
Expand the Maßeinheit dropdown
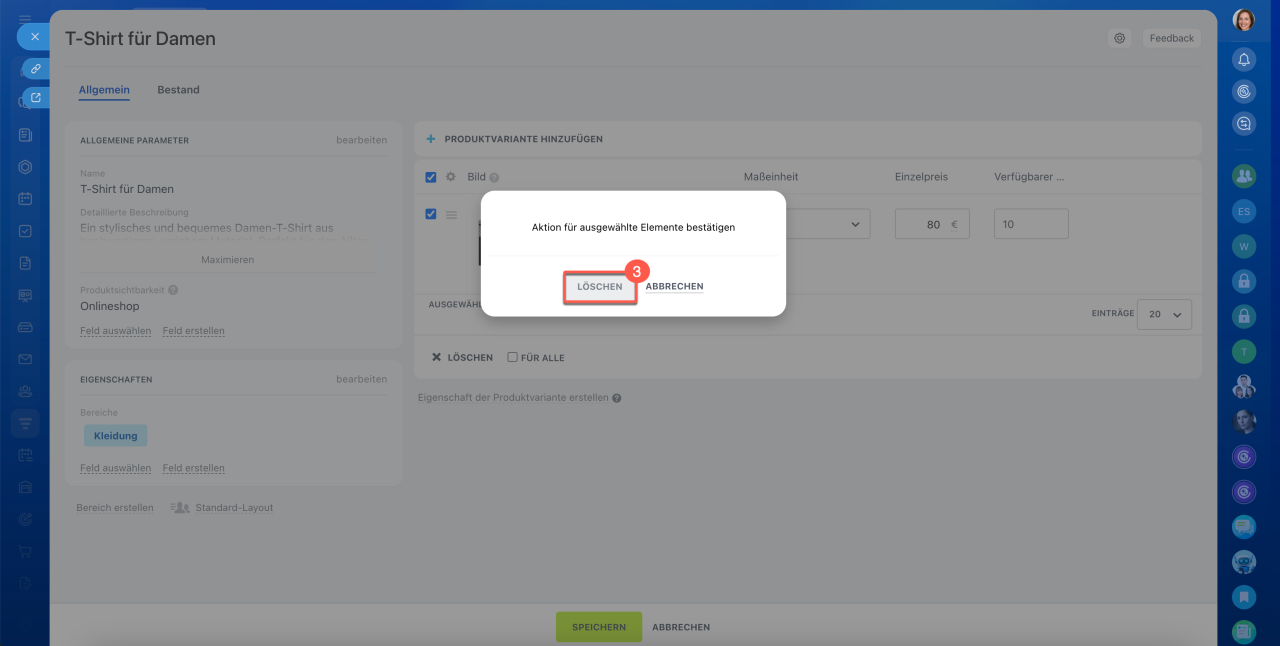[x=854, y=224]
